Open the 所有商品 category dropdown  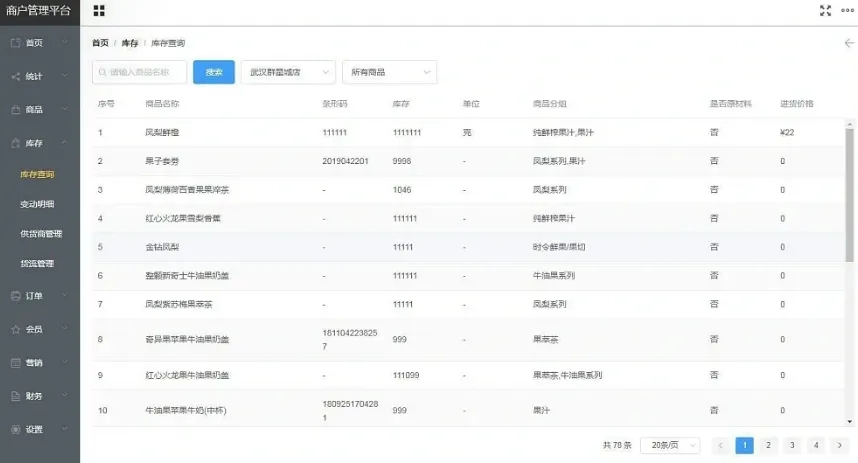point(388,72)
